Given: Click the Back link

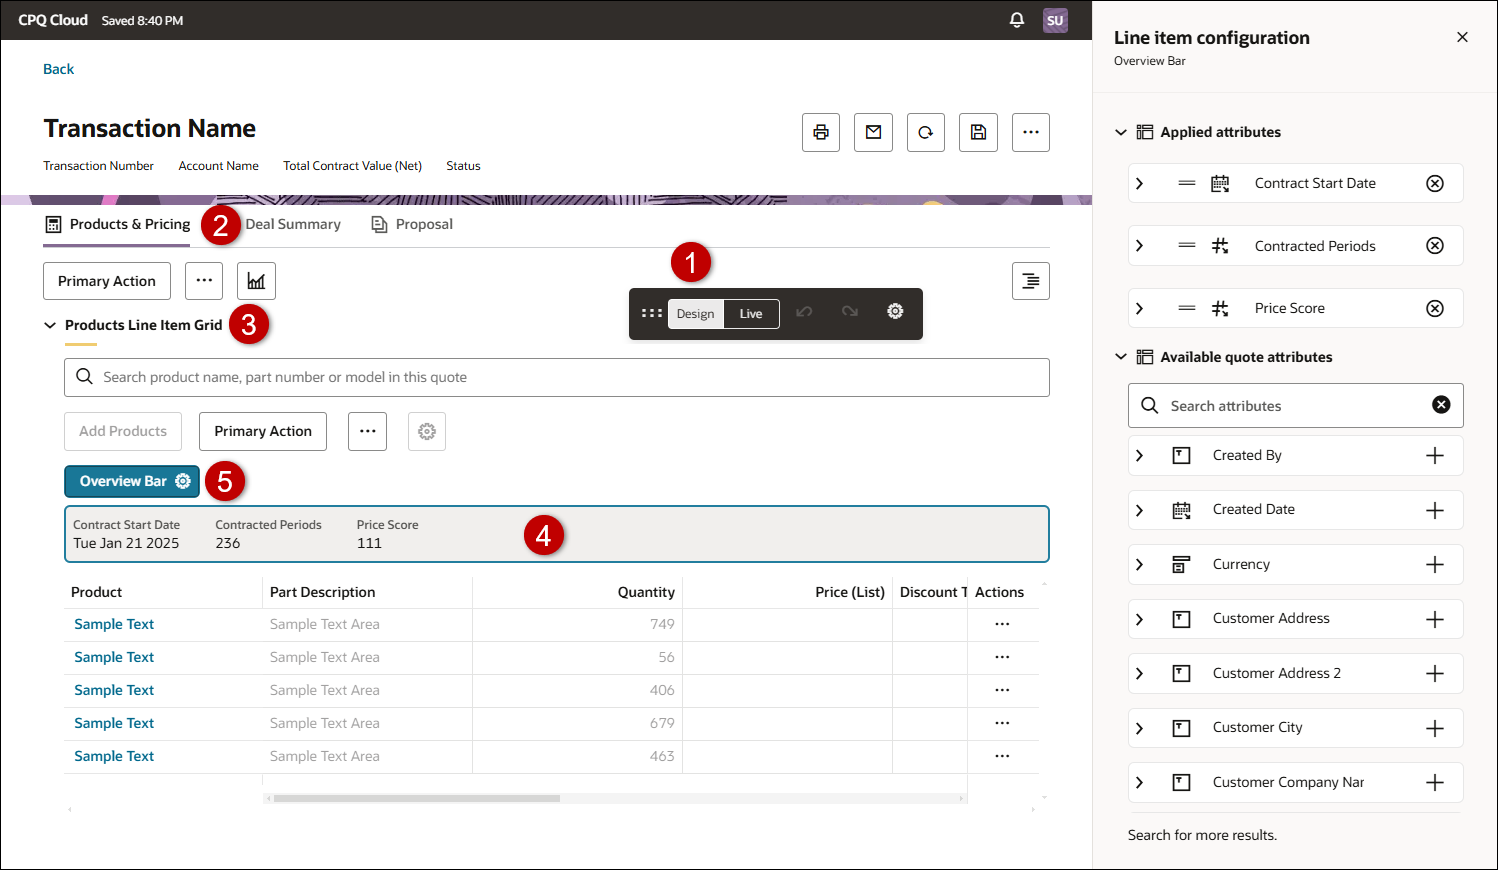Looking at the screenshot, I should click(58, 69).
